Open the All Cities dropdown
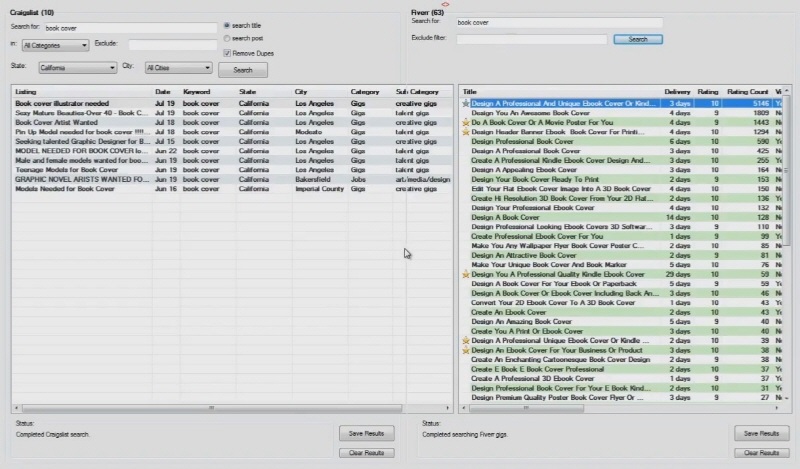The image size is (800, 469). pos(178,68)
